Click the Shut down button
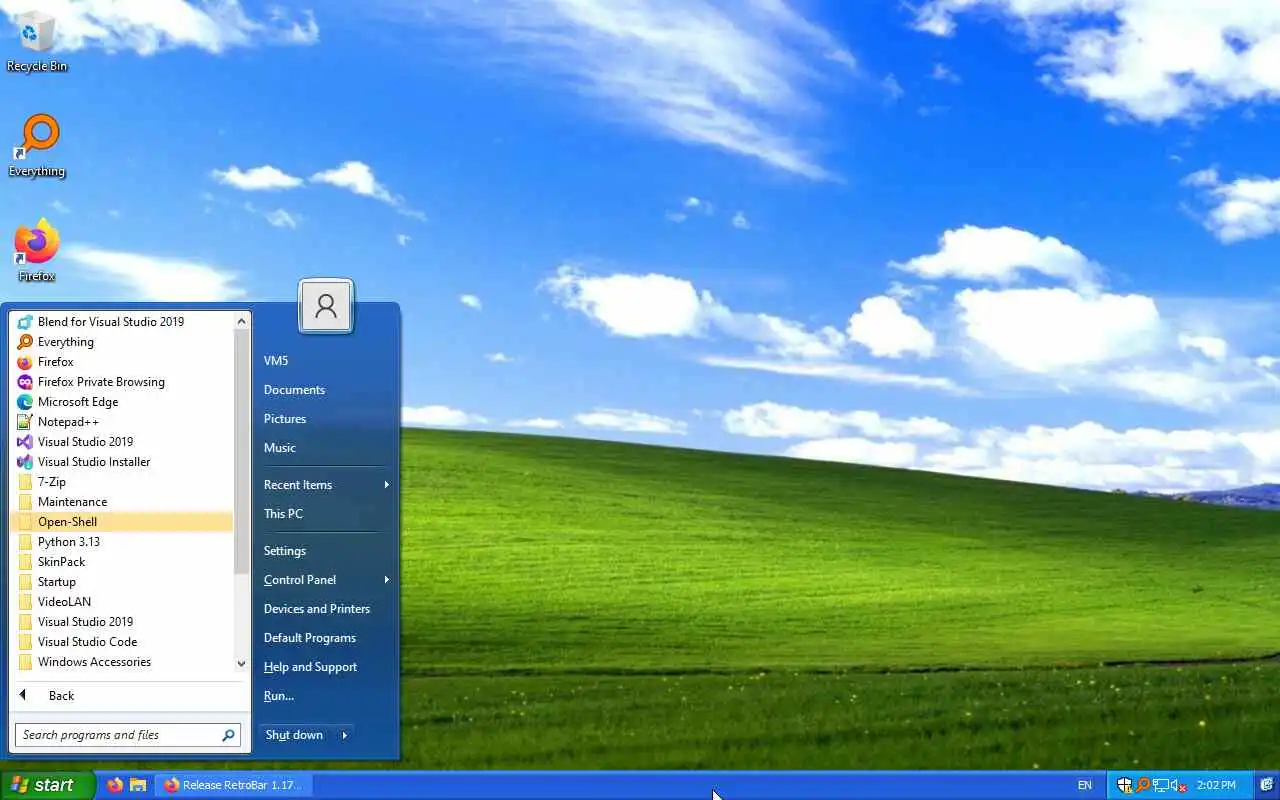The height and width of the screenshot is (800, 1280). pyautogui.click(x=296, y=735)
